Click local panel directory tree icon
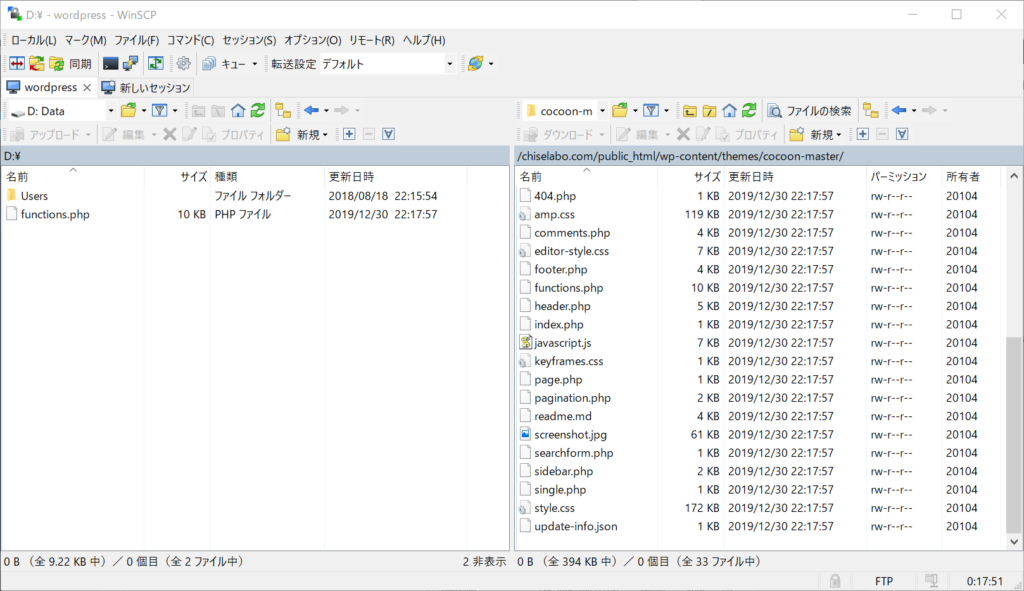The width and height of the screenshot is (1024, 591). click(x=283, y=110)
